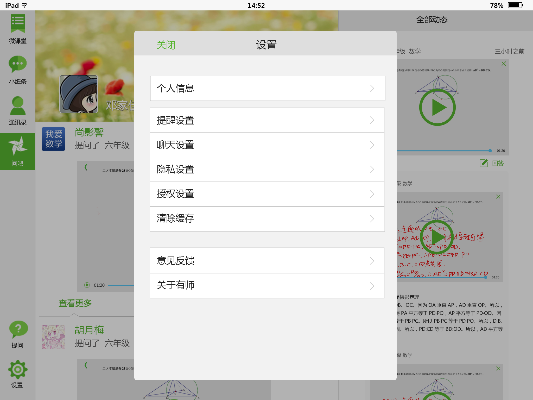Tap the question mark bubble icon
The height and width of the screenshot is (400, 533).
(x=18, y=330)
